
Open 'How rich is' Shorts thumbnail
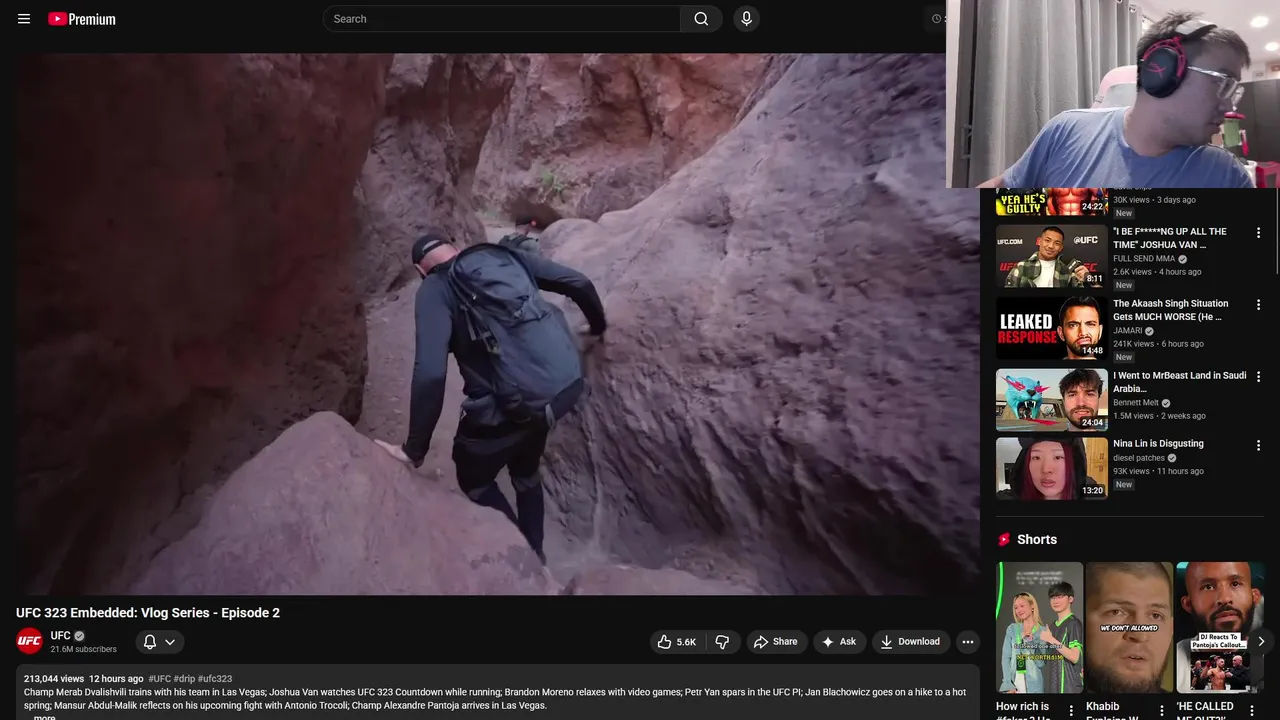(x=1039, y=627)
